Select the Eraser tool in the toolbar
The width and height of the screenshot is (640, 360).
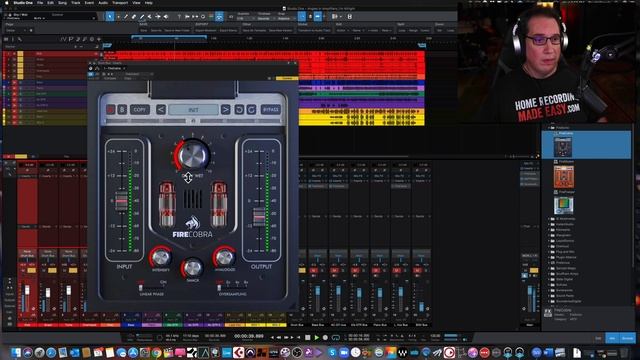[x=134, y=17]
